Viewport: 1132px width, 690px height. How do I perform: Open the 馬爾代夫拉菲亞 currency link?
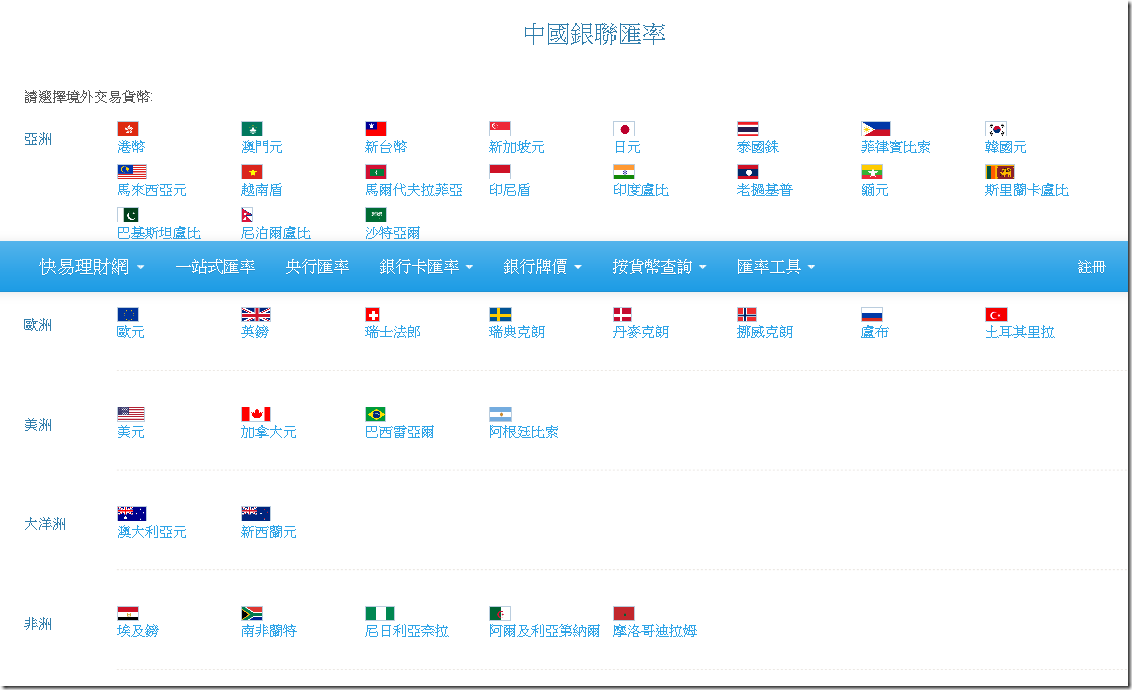pos(414,190)
